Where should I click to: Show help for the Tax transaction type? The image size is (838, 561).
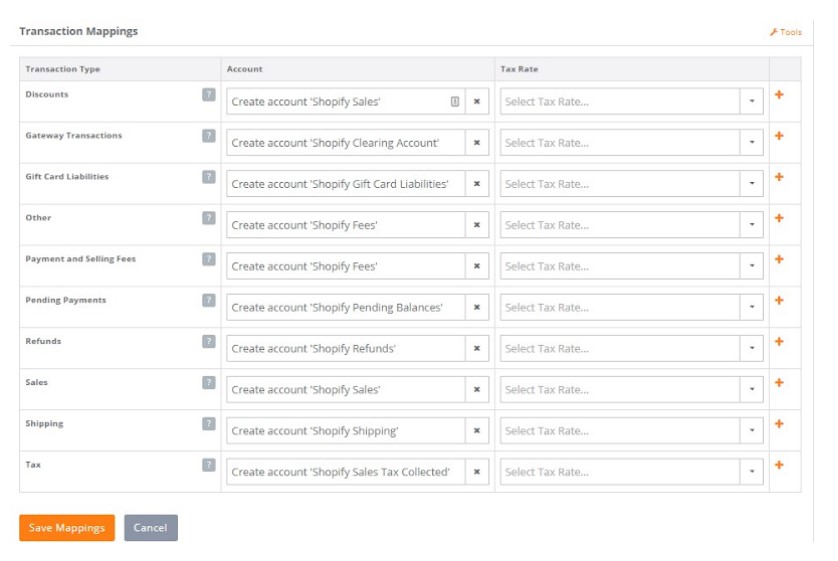pyautogui.click(x=208, y=465)
